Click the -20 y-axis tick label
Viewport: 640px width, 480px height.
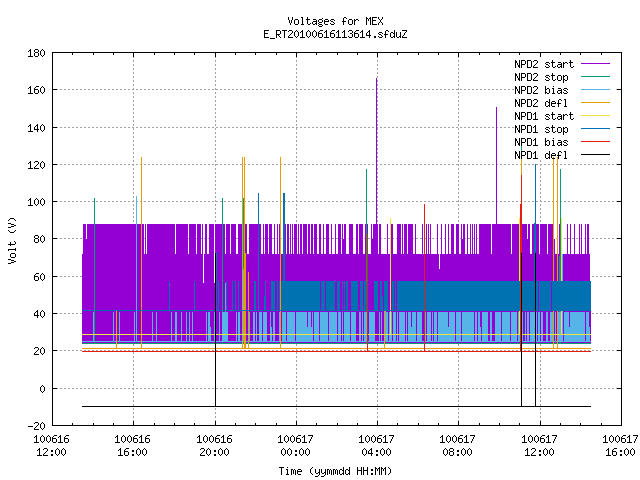pos(36,426)
